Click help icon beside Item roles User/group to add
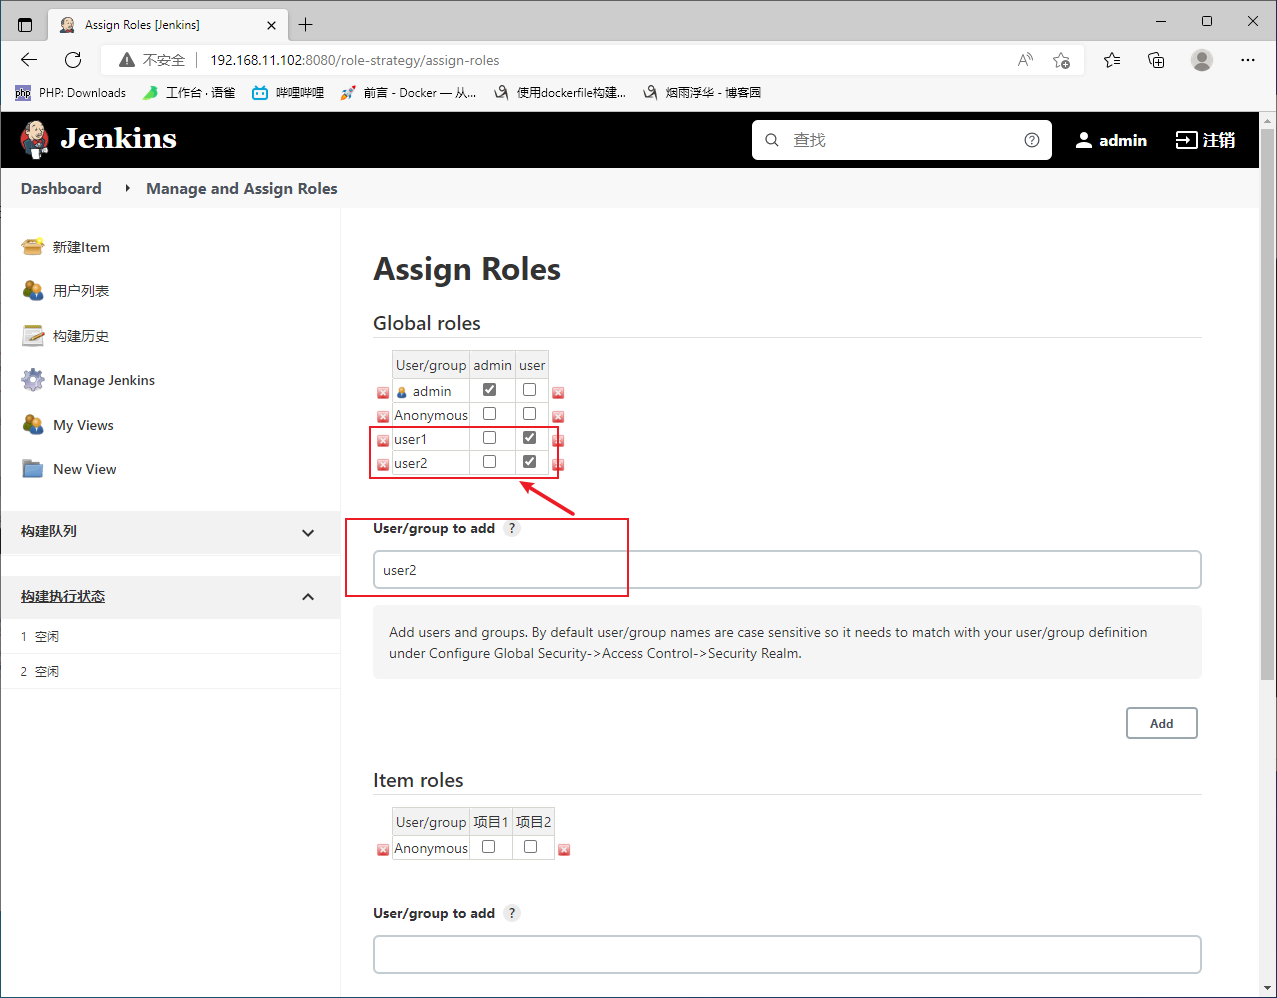 (512, 913)
